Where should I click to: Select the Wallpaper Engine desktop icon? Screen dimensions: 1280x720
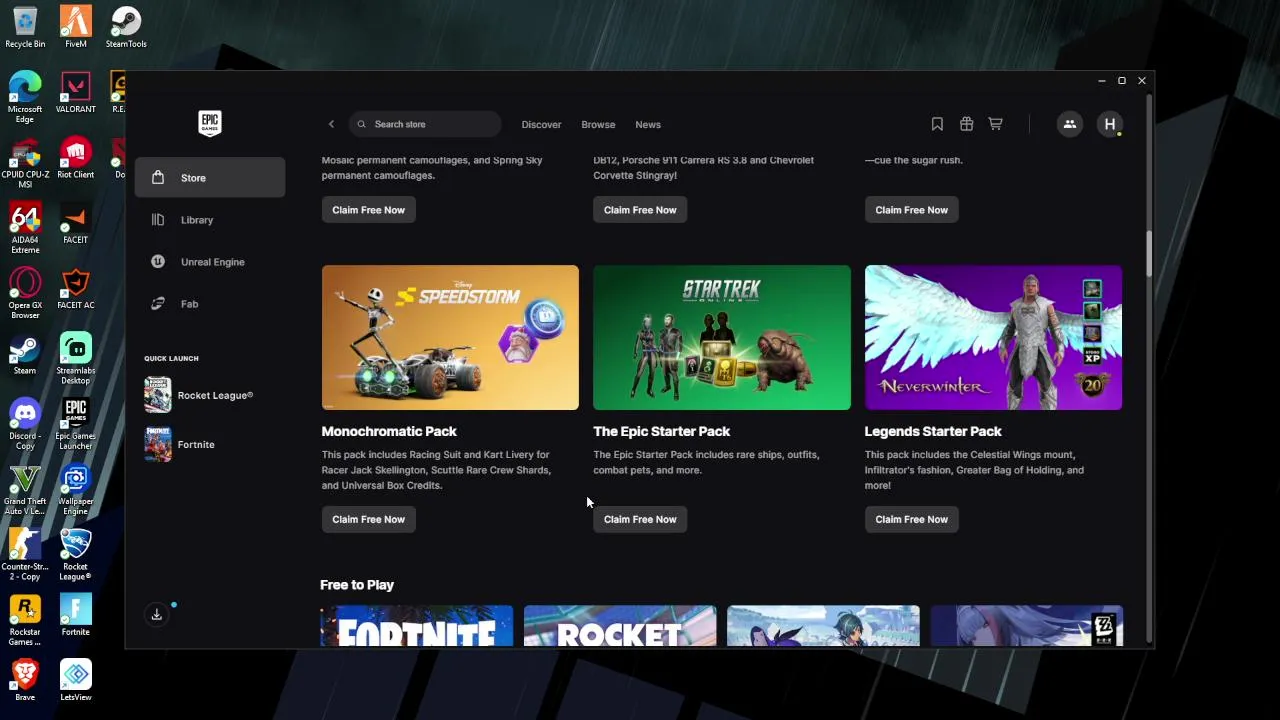coord(76,490)
